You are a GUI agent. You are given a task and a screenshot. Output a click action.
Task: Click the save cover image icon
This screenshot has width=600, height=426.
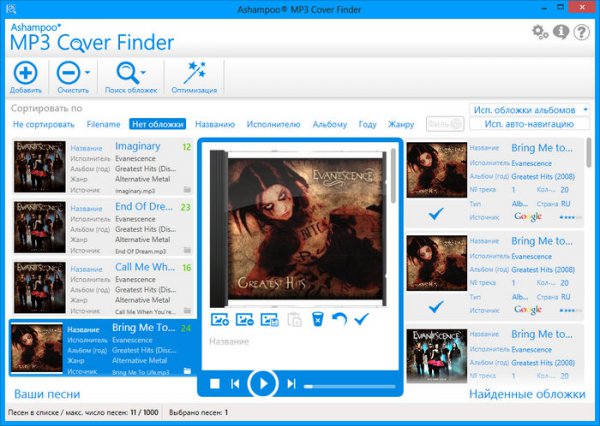pos(270,319)
